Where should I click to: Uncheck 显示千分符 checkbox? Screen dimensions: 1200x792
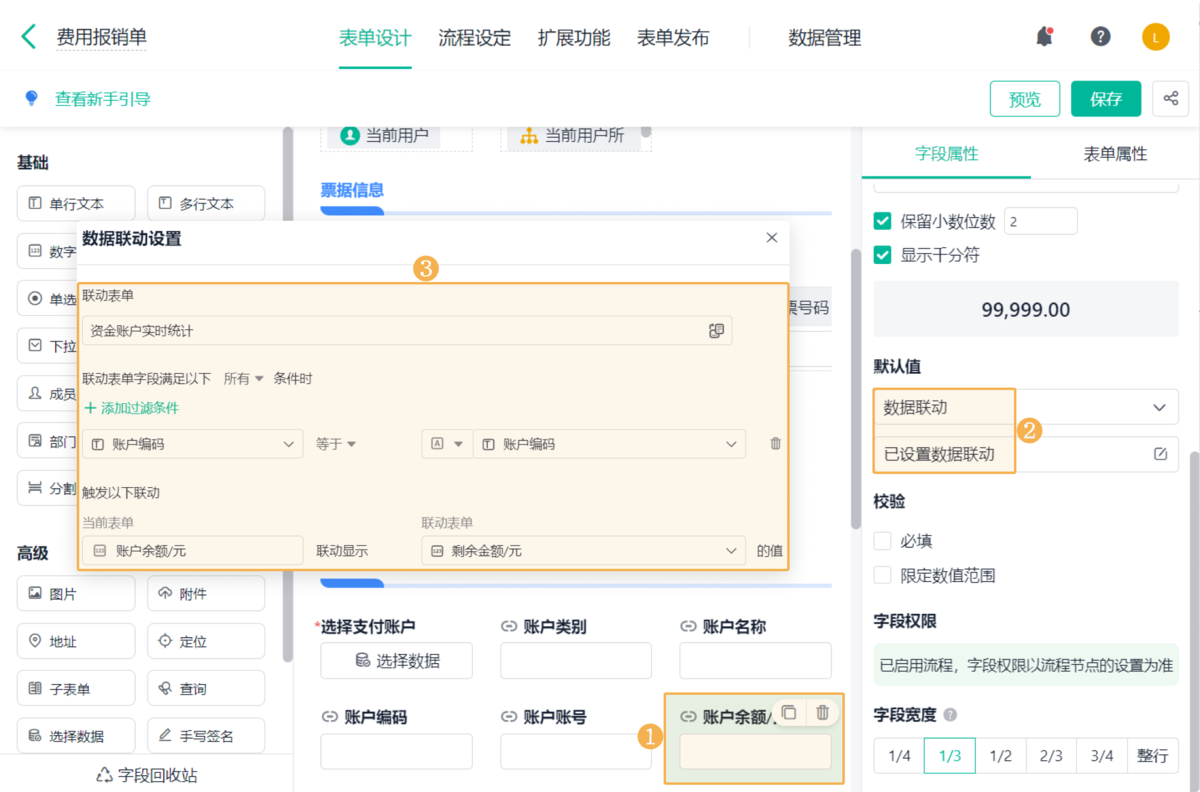(883, 255)
